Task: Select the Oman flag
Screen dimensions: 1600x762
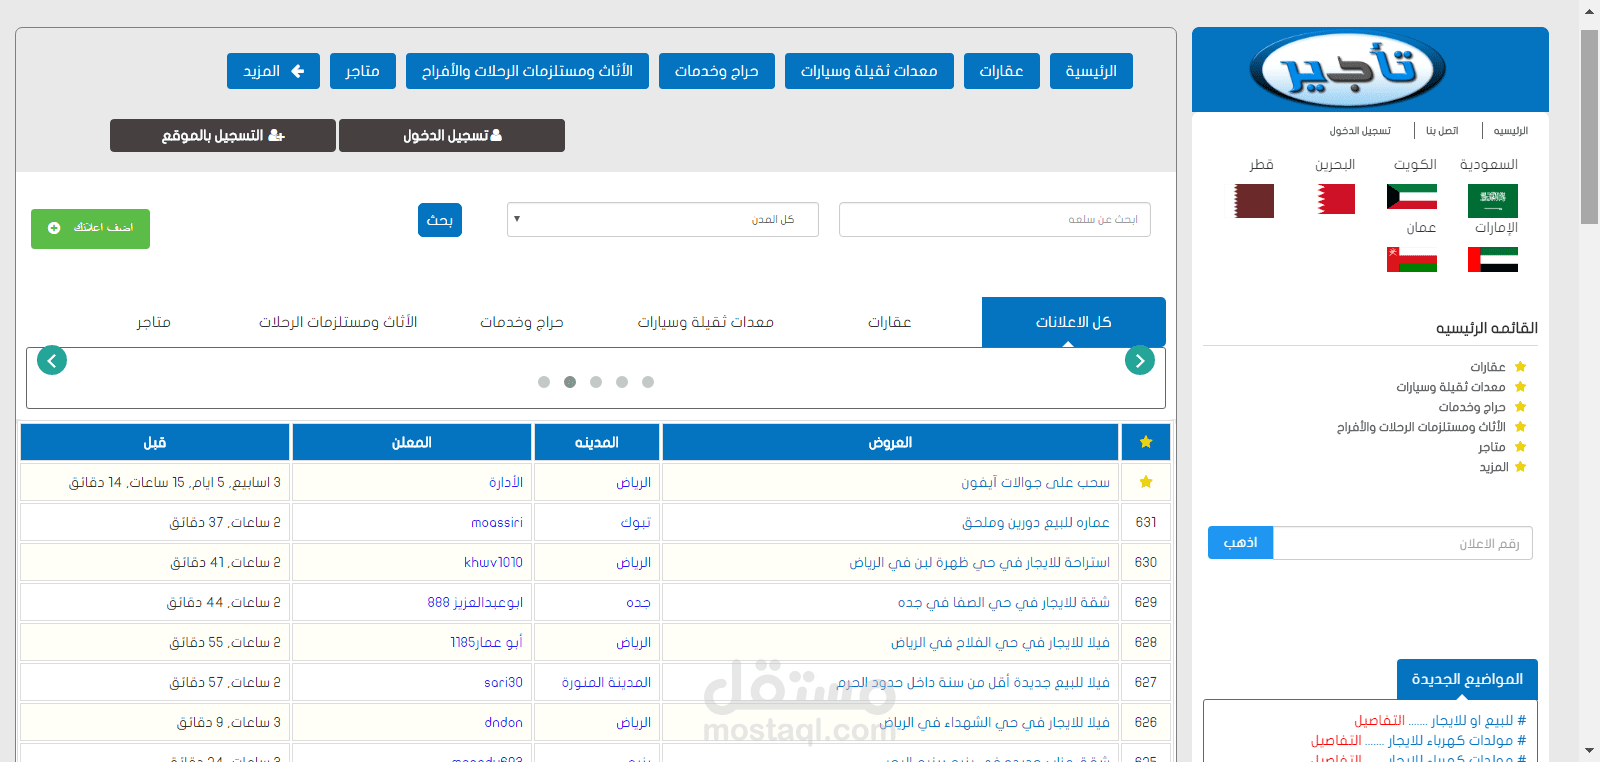Action: [x=1411, y=260]
